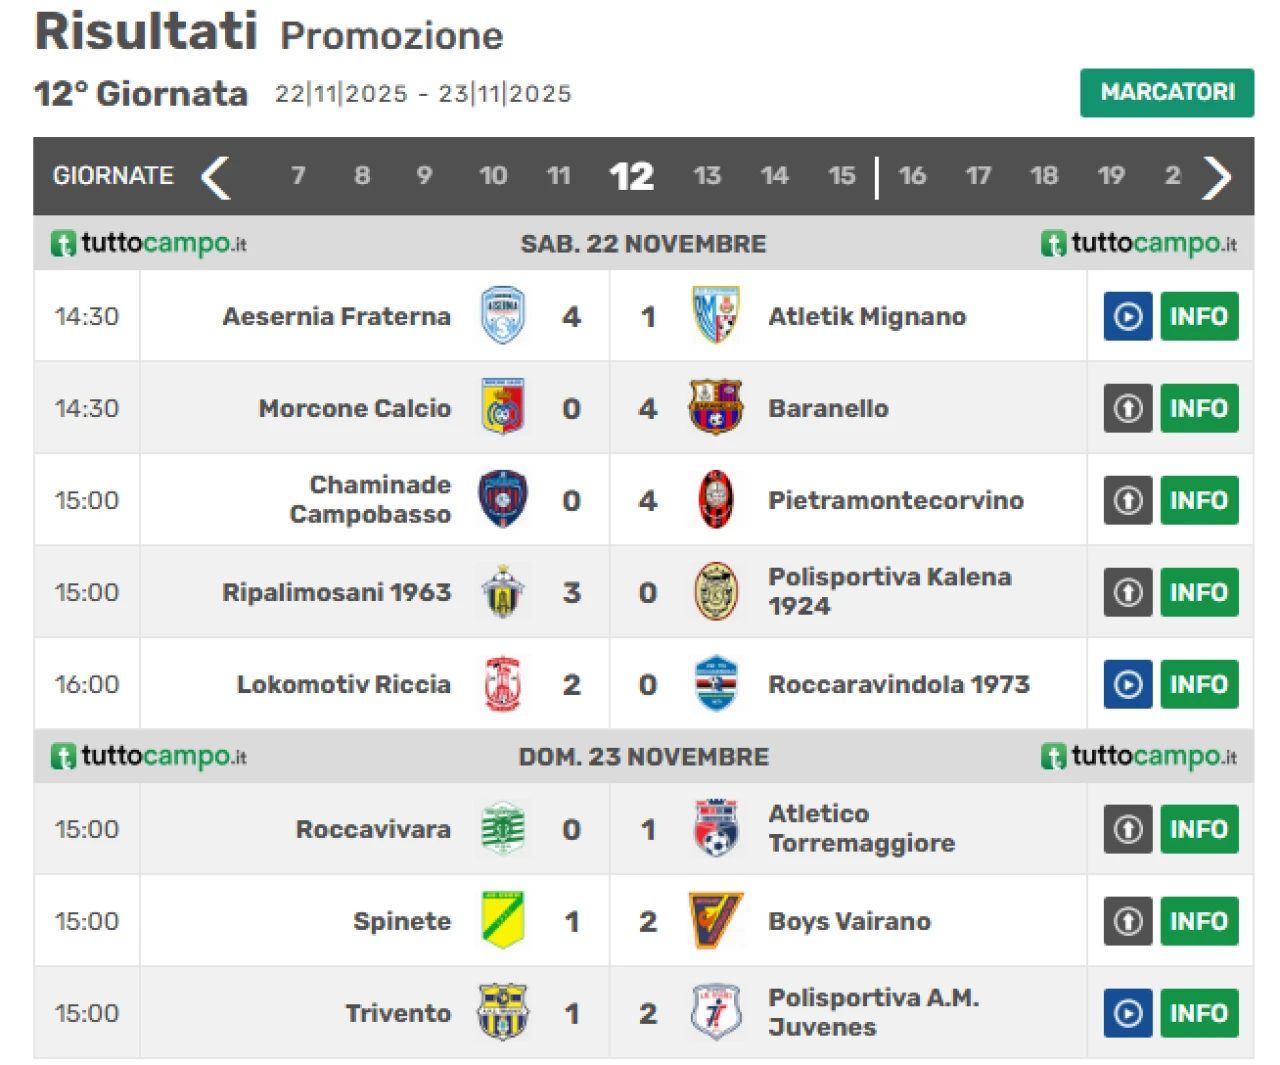Screen dimensions: 1280x1065
Task: Go to previous giornate with left arrow
Action: (216, 177)
